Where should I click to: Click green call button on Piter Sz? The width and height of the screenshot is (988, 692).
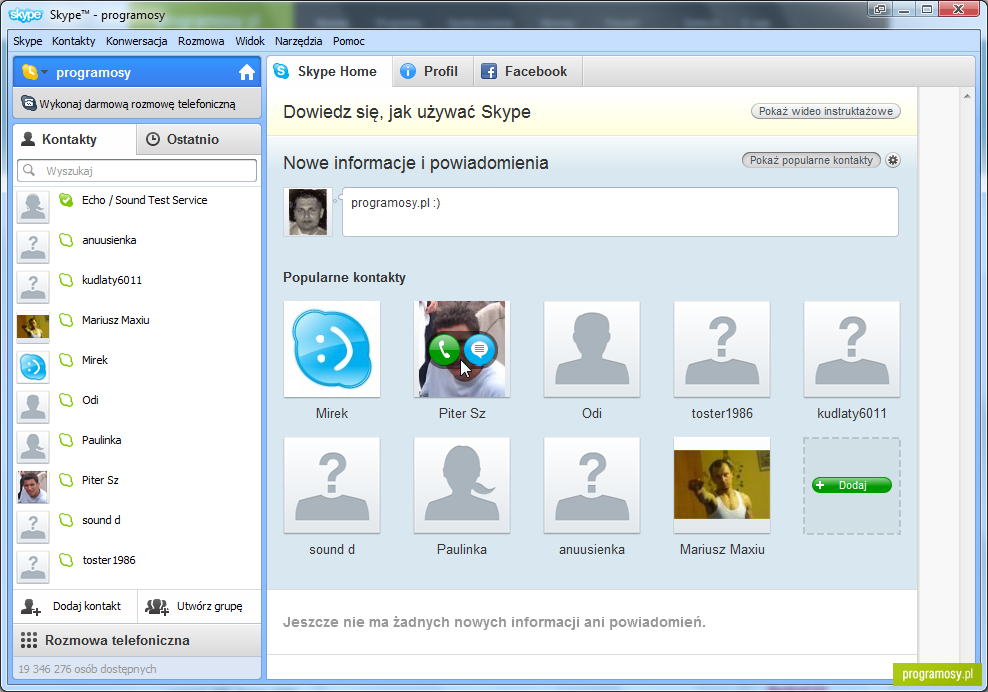(x=445, y=349)
